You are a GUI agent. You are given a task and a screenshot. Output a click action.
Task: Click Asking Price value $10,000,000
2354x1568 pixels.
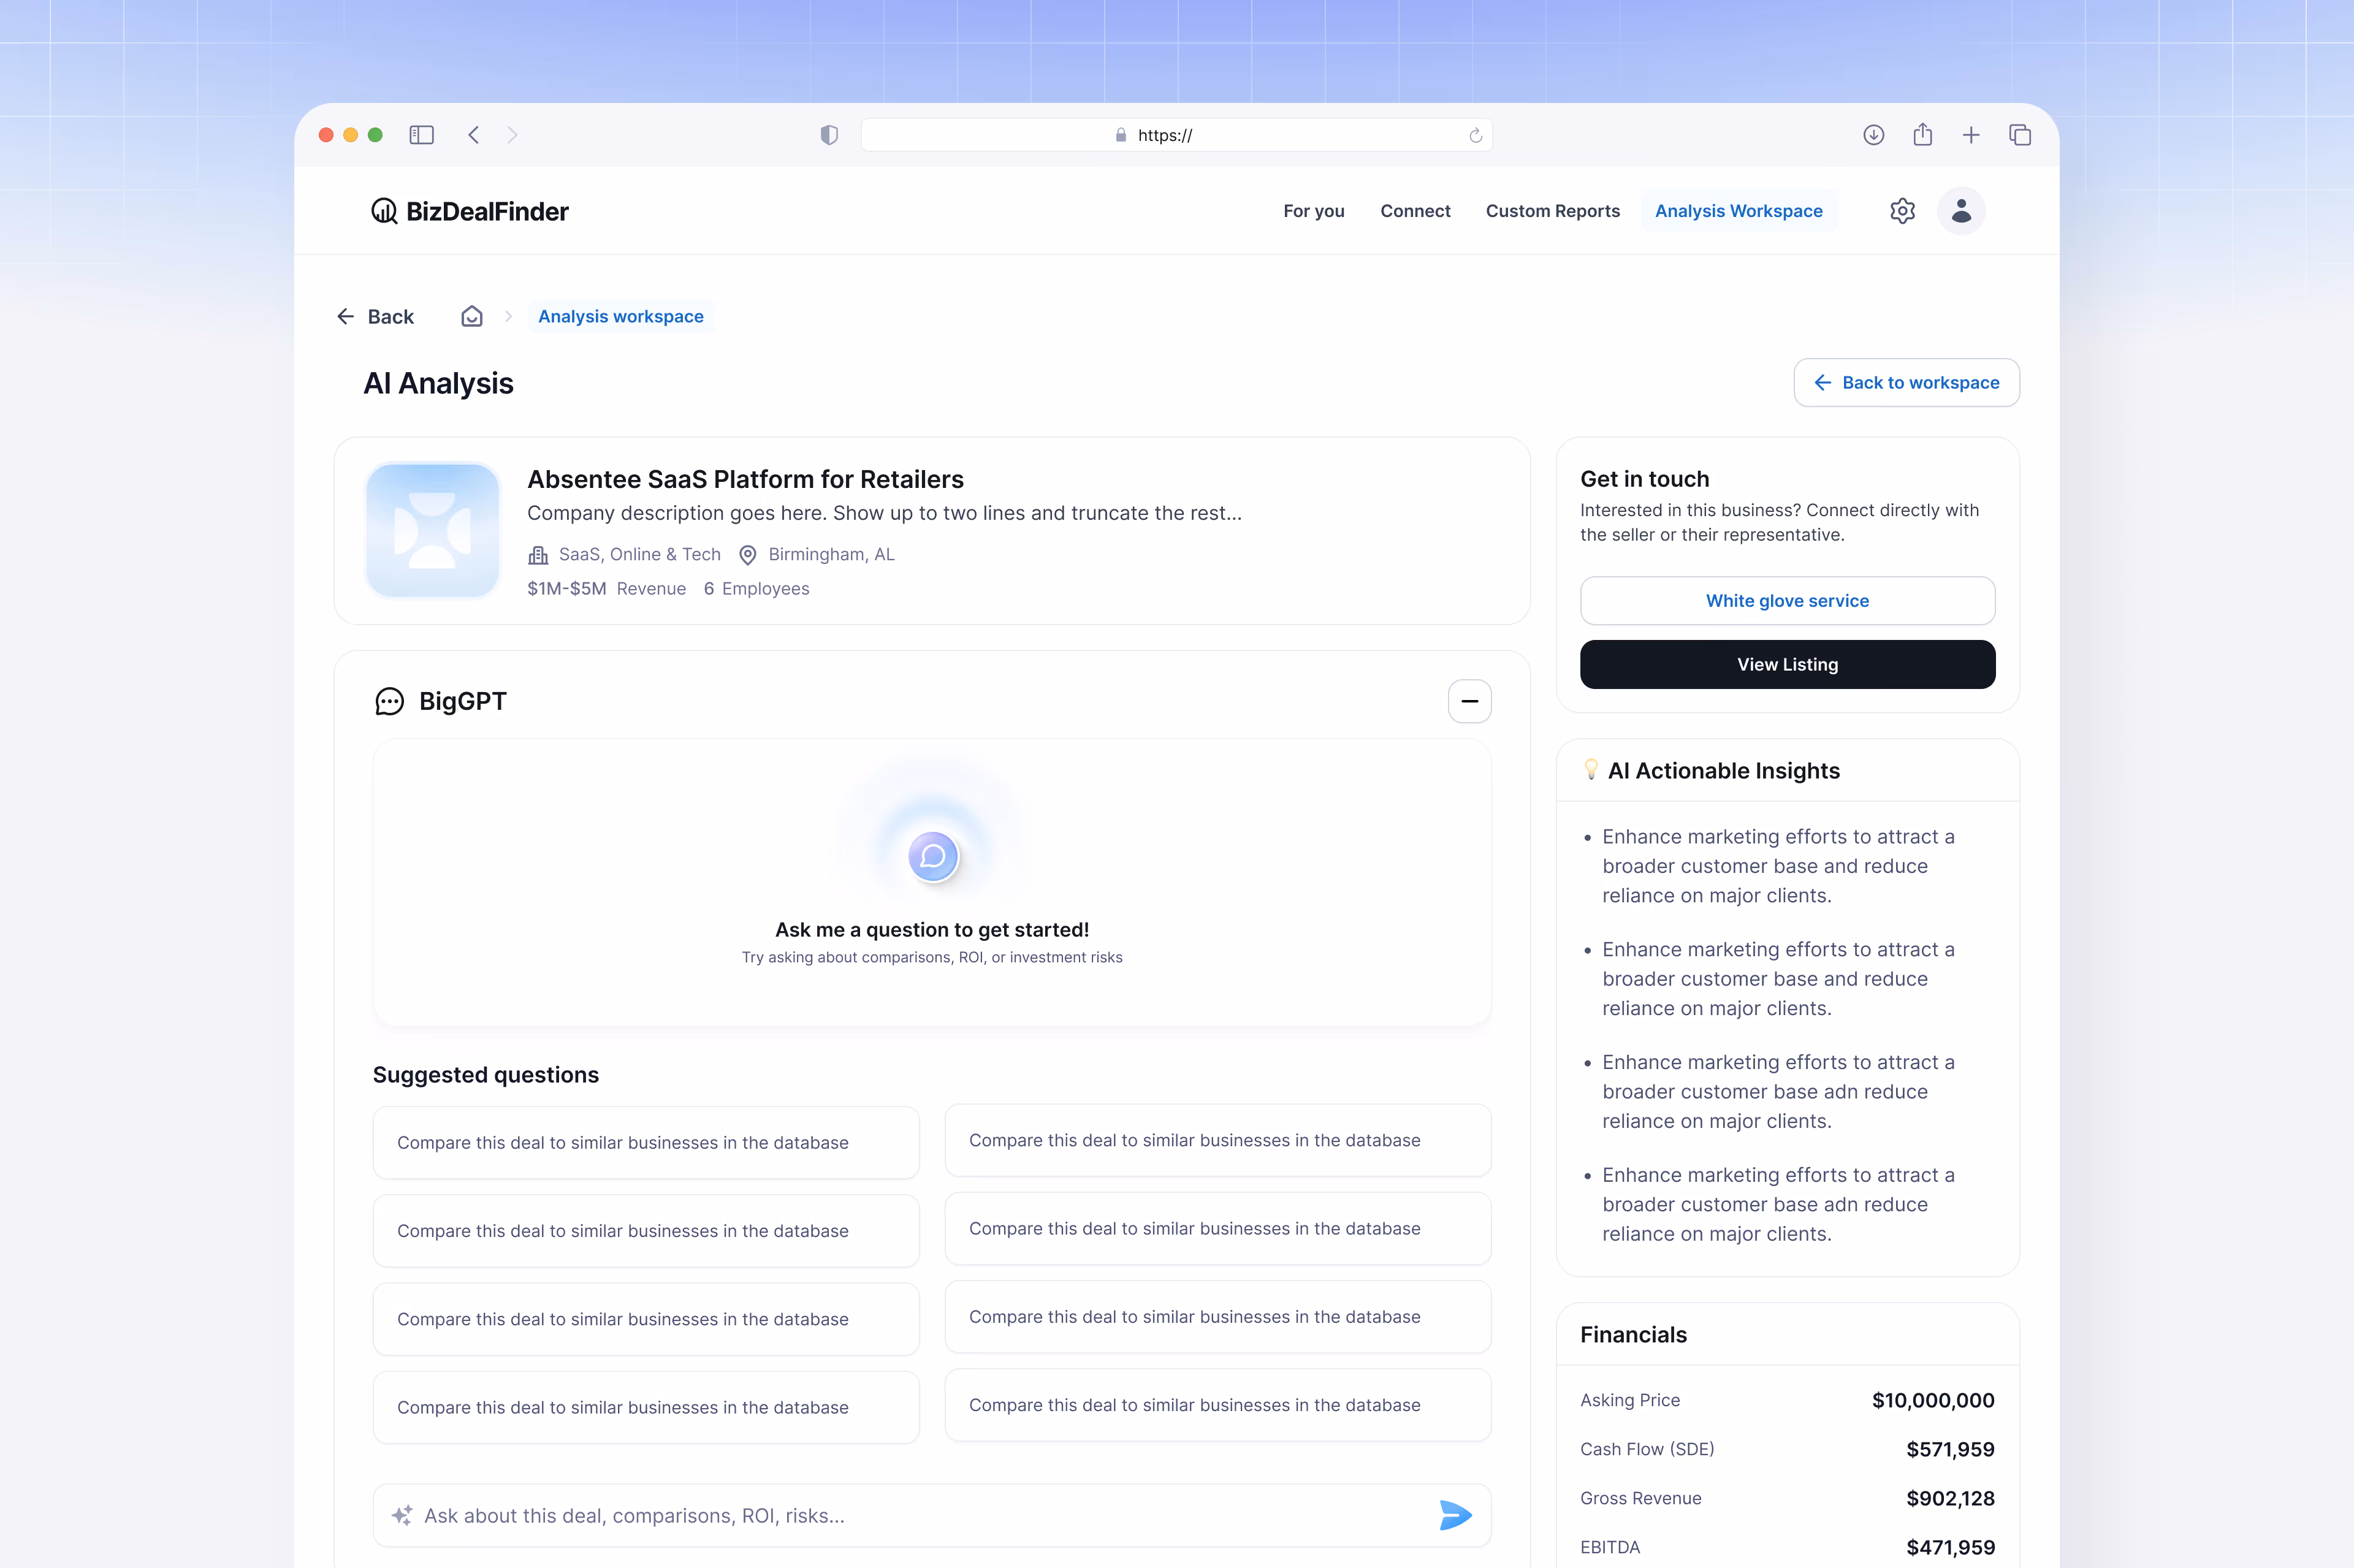click(x=1932, y=1400)
